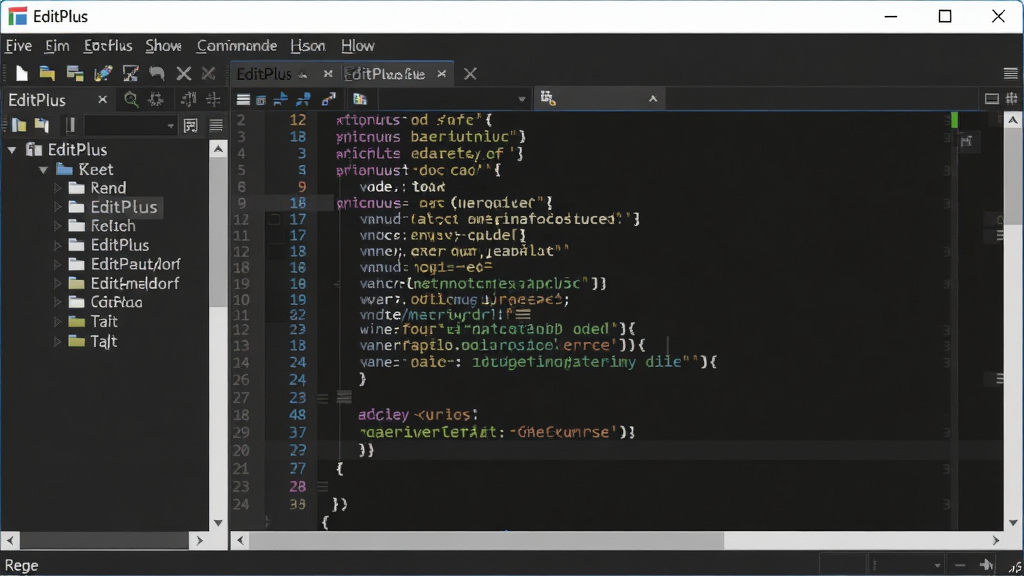Open the Hson menu
Viewport: 1024px width, 576px height.
click(x=308, y=46)
